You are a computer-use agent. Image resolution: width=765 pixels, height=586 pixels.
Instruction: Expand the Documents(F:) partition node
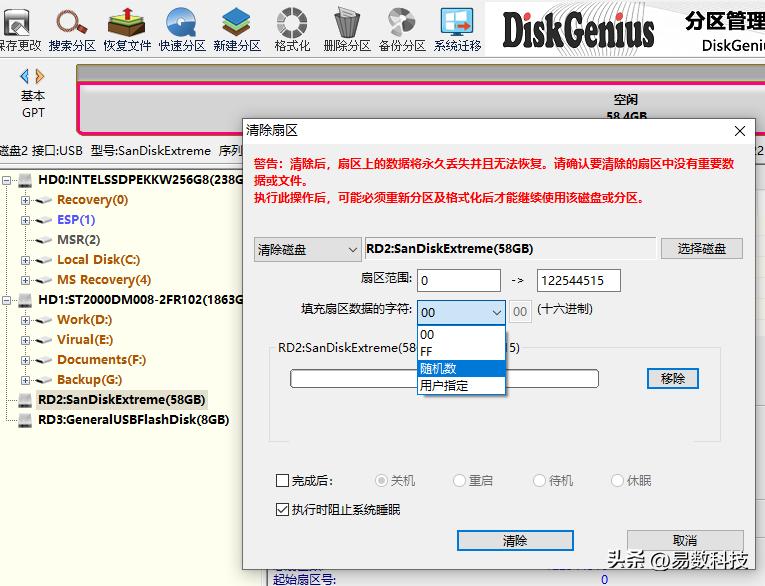point(25,360)
